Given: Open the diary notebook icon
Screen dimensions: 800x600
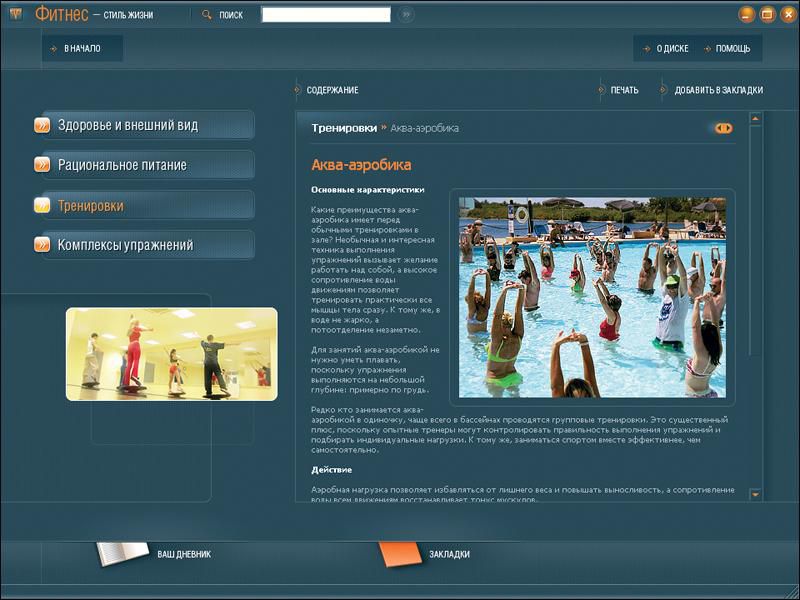Looking at the screenshot, I should coord(122,553).
